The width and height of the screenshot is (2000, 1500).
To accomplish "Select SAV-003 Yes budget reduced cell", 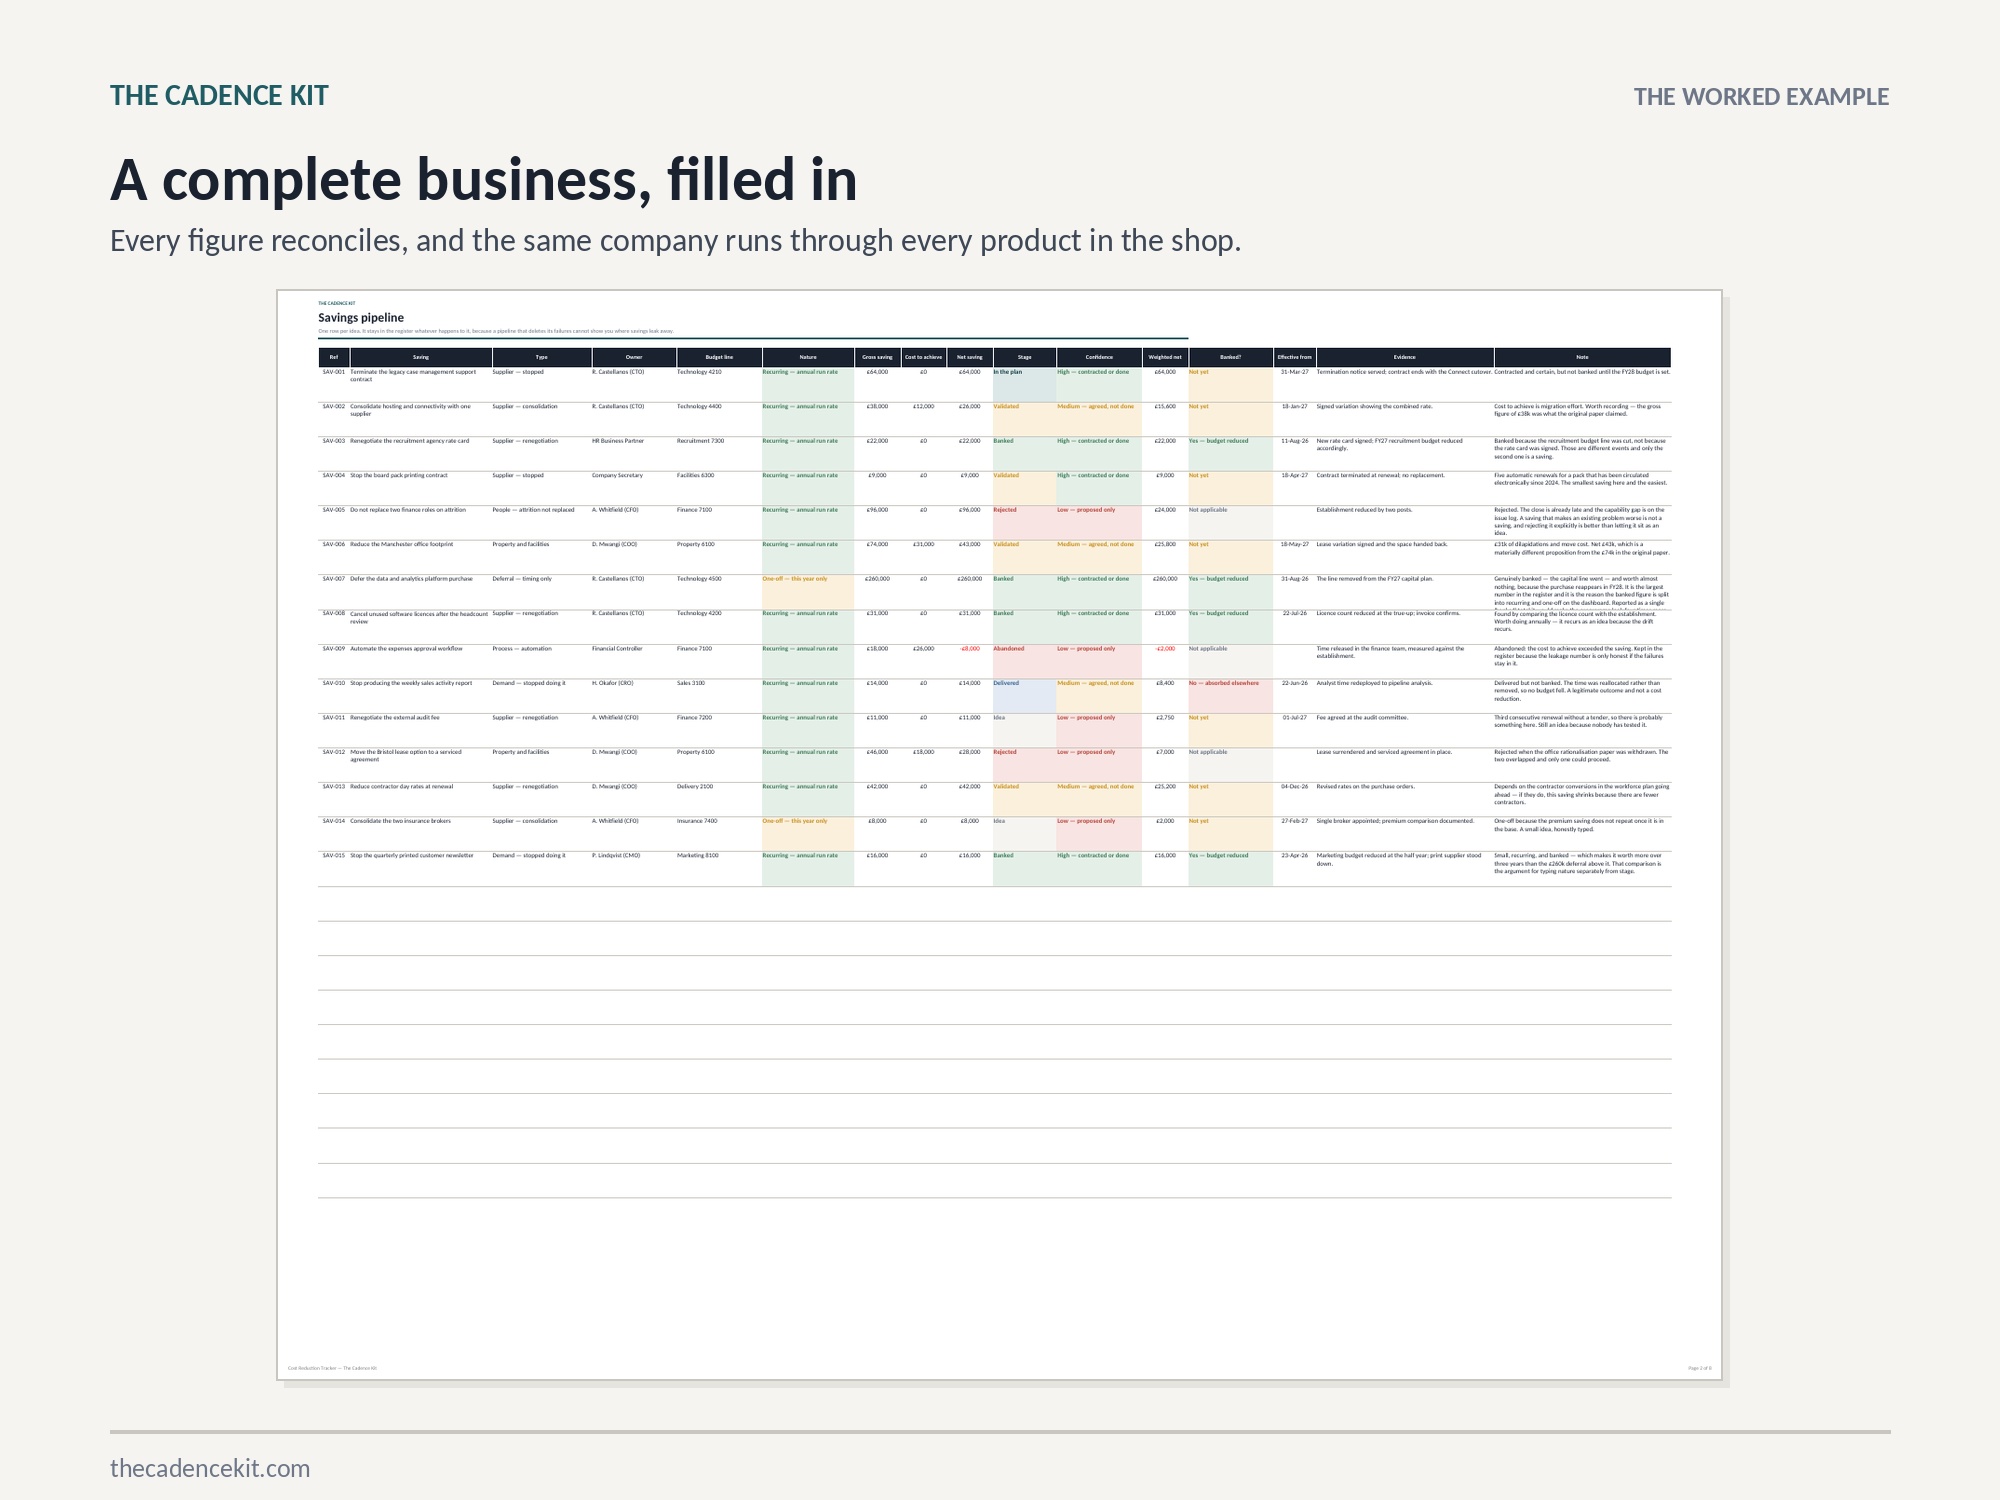I will (1230, 454).
